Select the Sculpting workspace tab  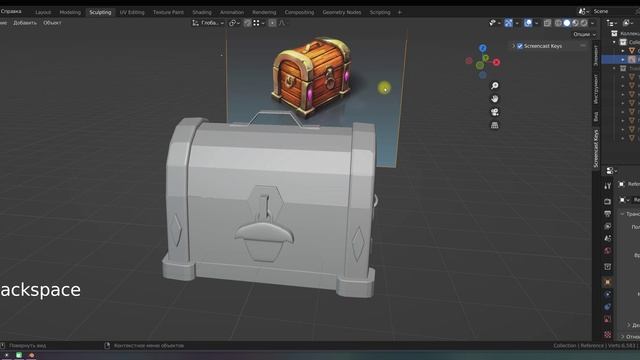(100, 12)
